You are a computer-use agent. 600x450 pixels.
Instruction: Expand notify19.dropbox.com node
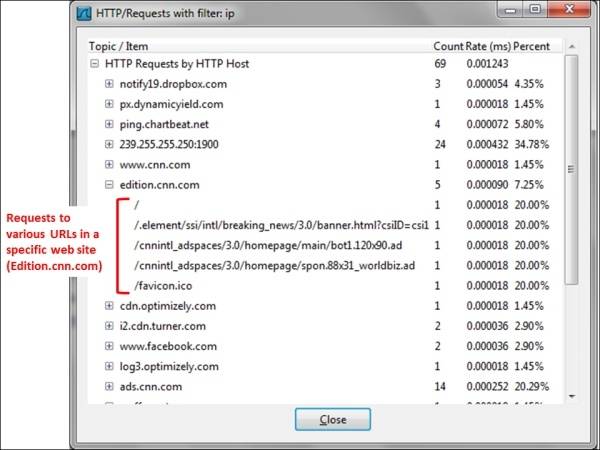click(109, 83)
